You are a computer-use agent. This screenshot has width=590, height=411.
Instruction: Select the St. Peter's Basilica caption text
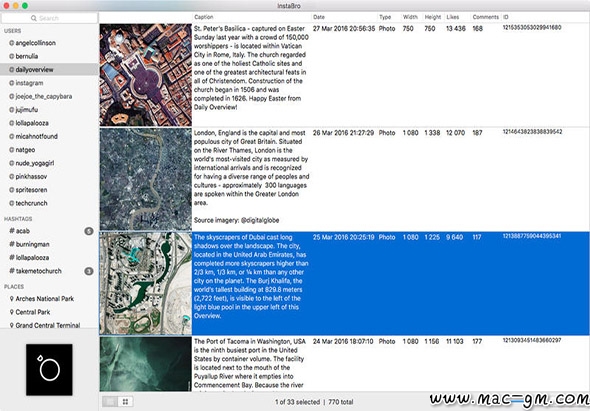251,68
